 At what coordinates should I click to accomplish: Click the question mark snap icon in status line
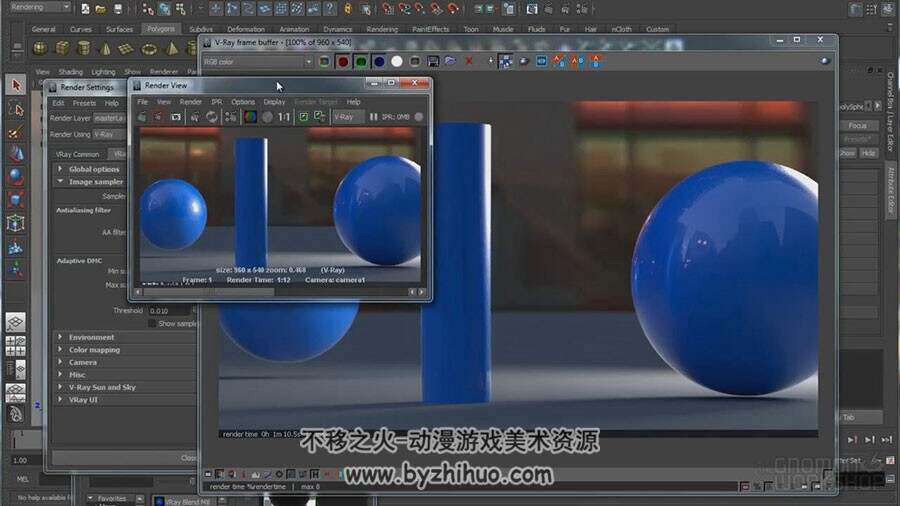[x=330, y=9]
